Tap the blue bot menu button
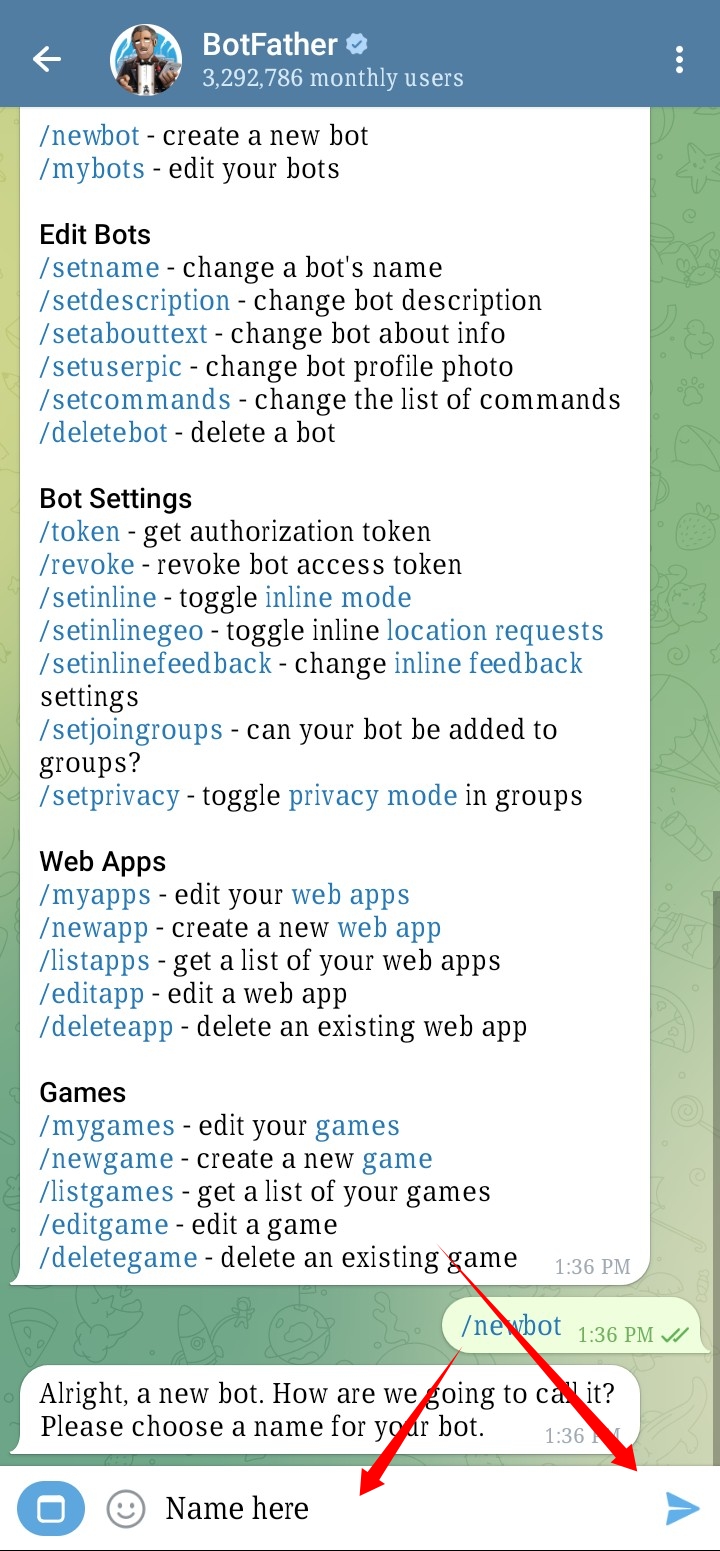This screenshot has height=1551, width=720. coord(51,1508)
